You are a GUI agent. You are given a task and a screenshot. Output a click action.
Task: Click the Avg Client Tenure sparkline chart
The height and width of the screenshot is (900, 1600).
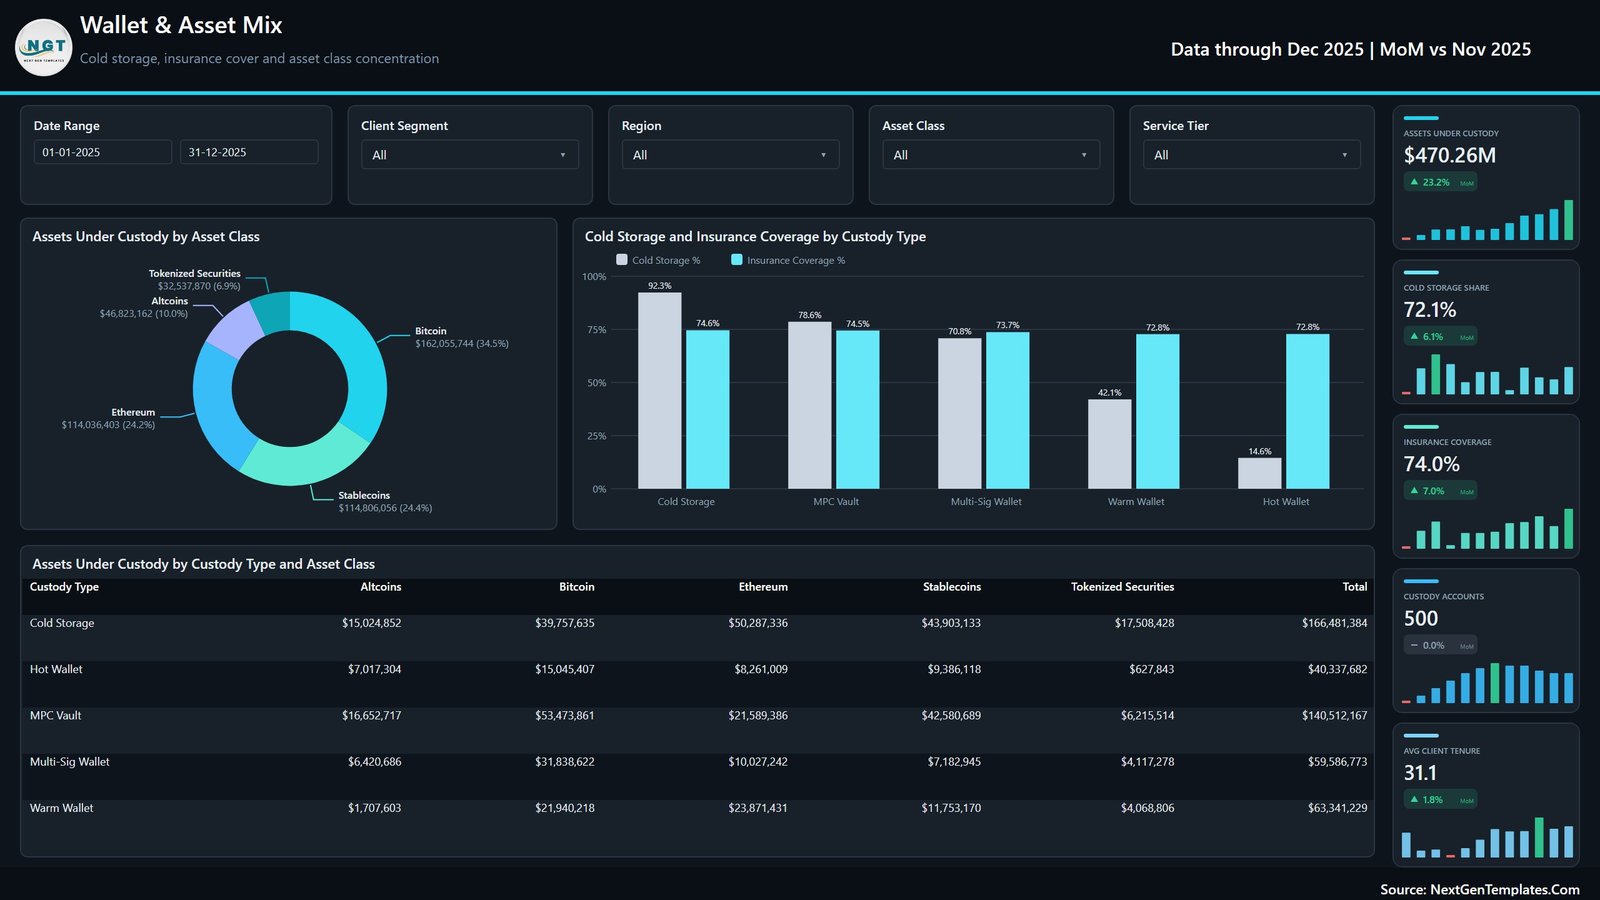pos(1487,837)
